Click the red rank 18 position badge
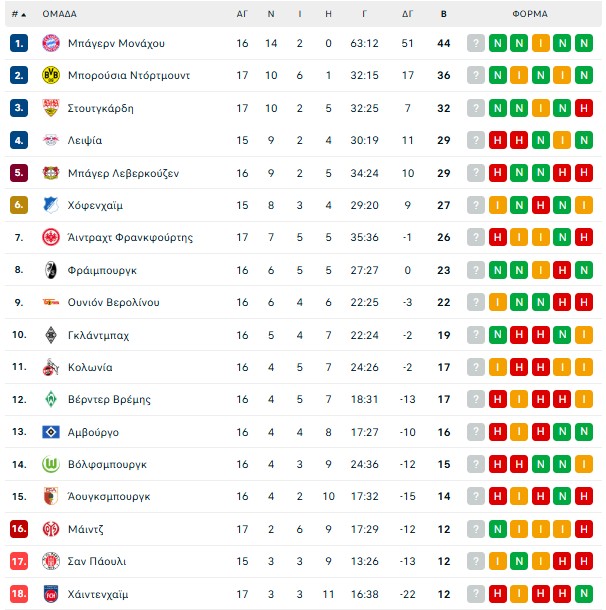606x610 pixels. click(x=19, y=594)
